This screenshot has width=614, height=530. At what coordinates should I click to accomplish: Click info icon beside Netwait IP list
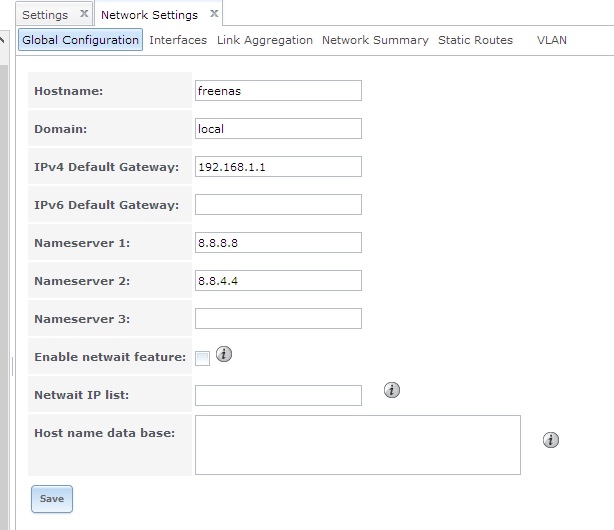click(392, 390)
